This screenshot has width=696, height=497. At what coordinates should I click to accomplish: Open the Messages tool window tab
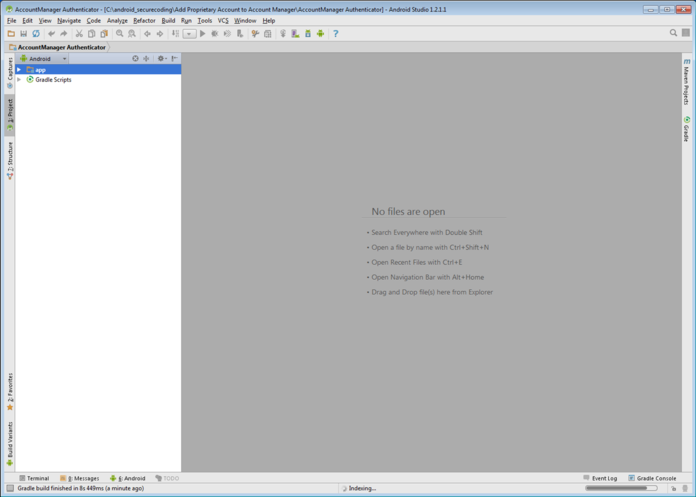[79, 478]
